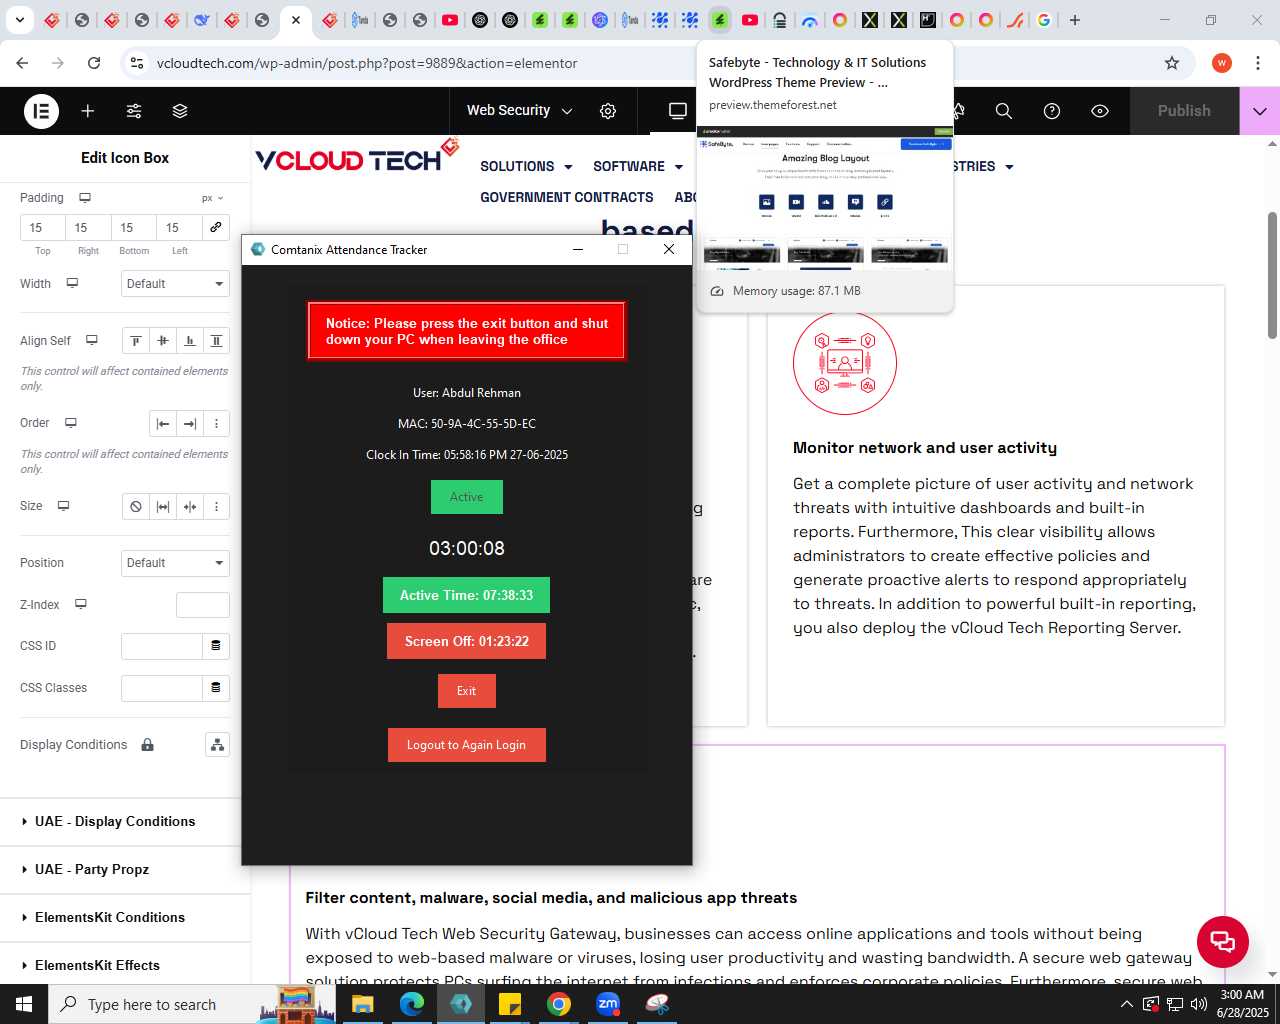Open the Position dropdown
This screenshot has height=1024, width=1280.
175,563
